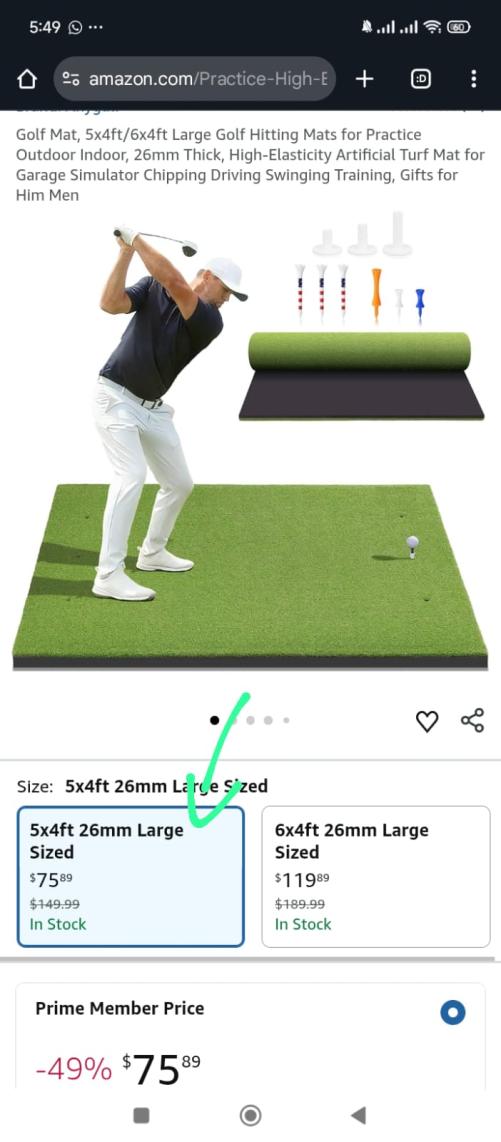
Task: Open Chrome three-dot menu
Action: [474, 79]
